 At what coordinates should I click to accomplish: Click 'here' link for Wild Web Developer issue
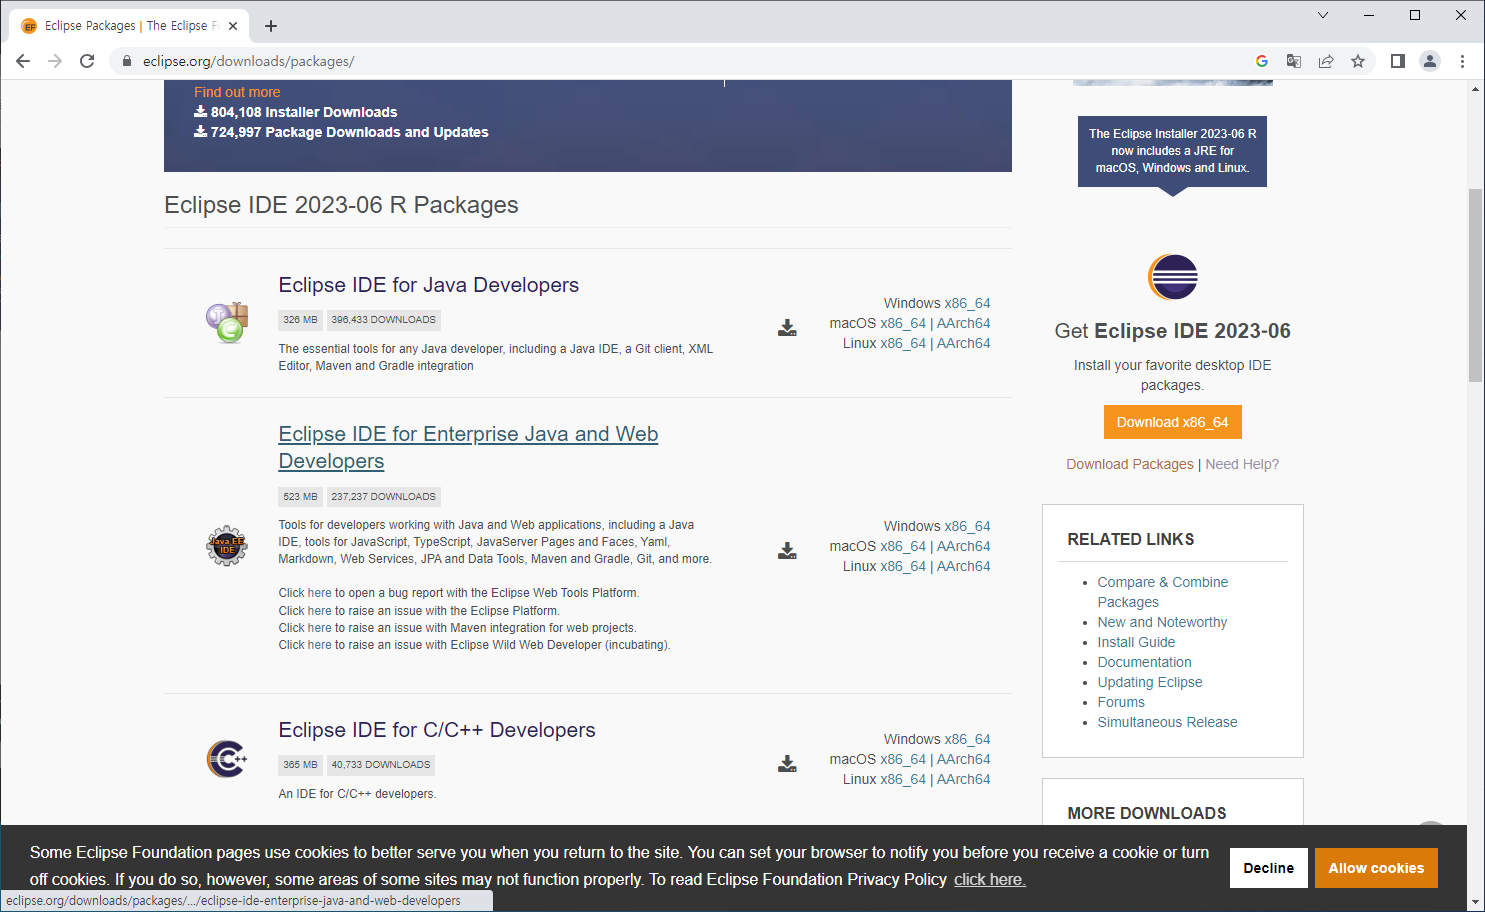point(320,645)
